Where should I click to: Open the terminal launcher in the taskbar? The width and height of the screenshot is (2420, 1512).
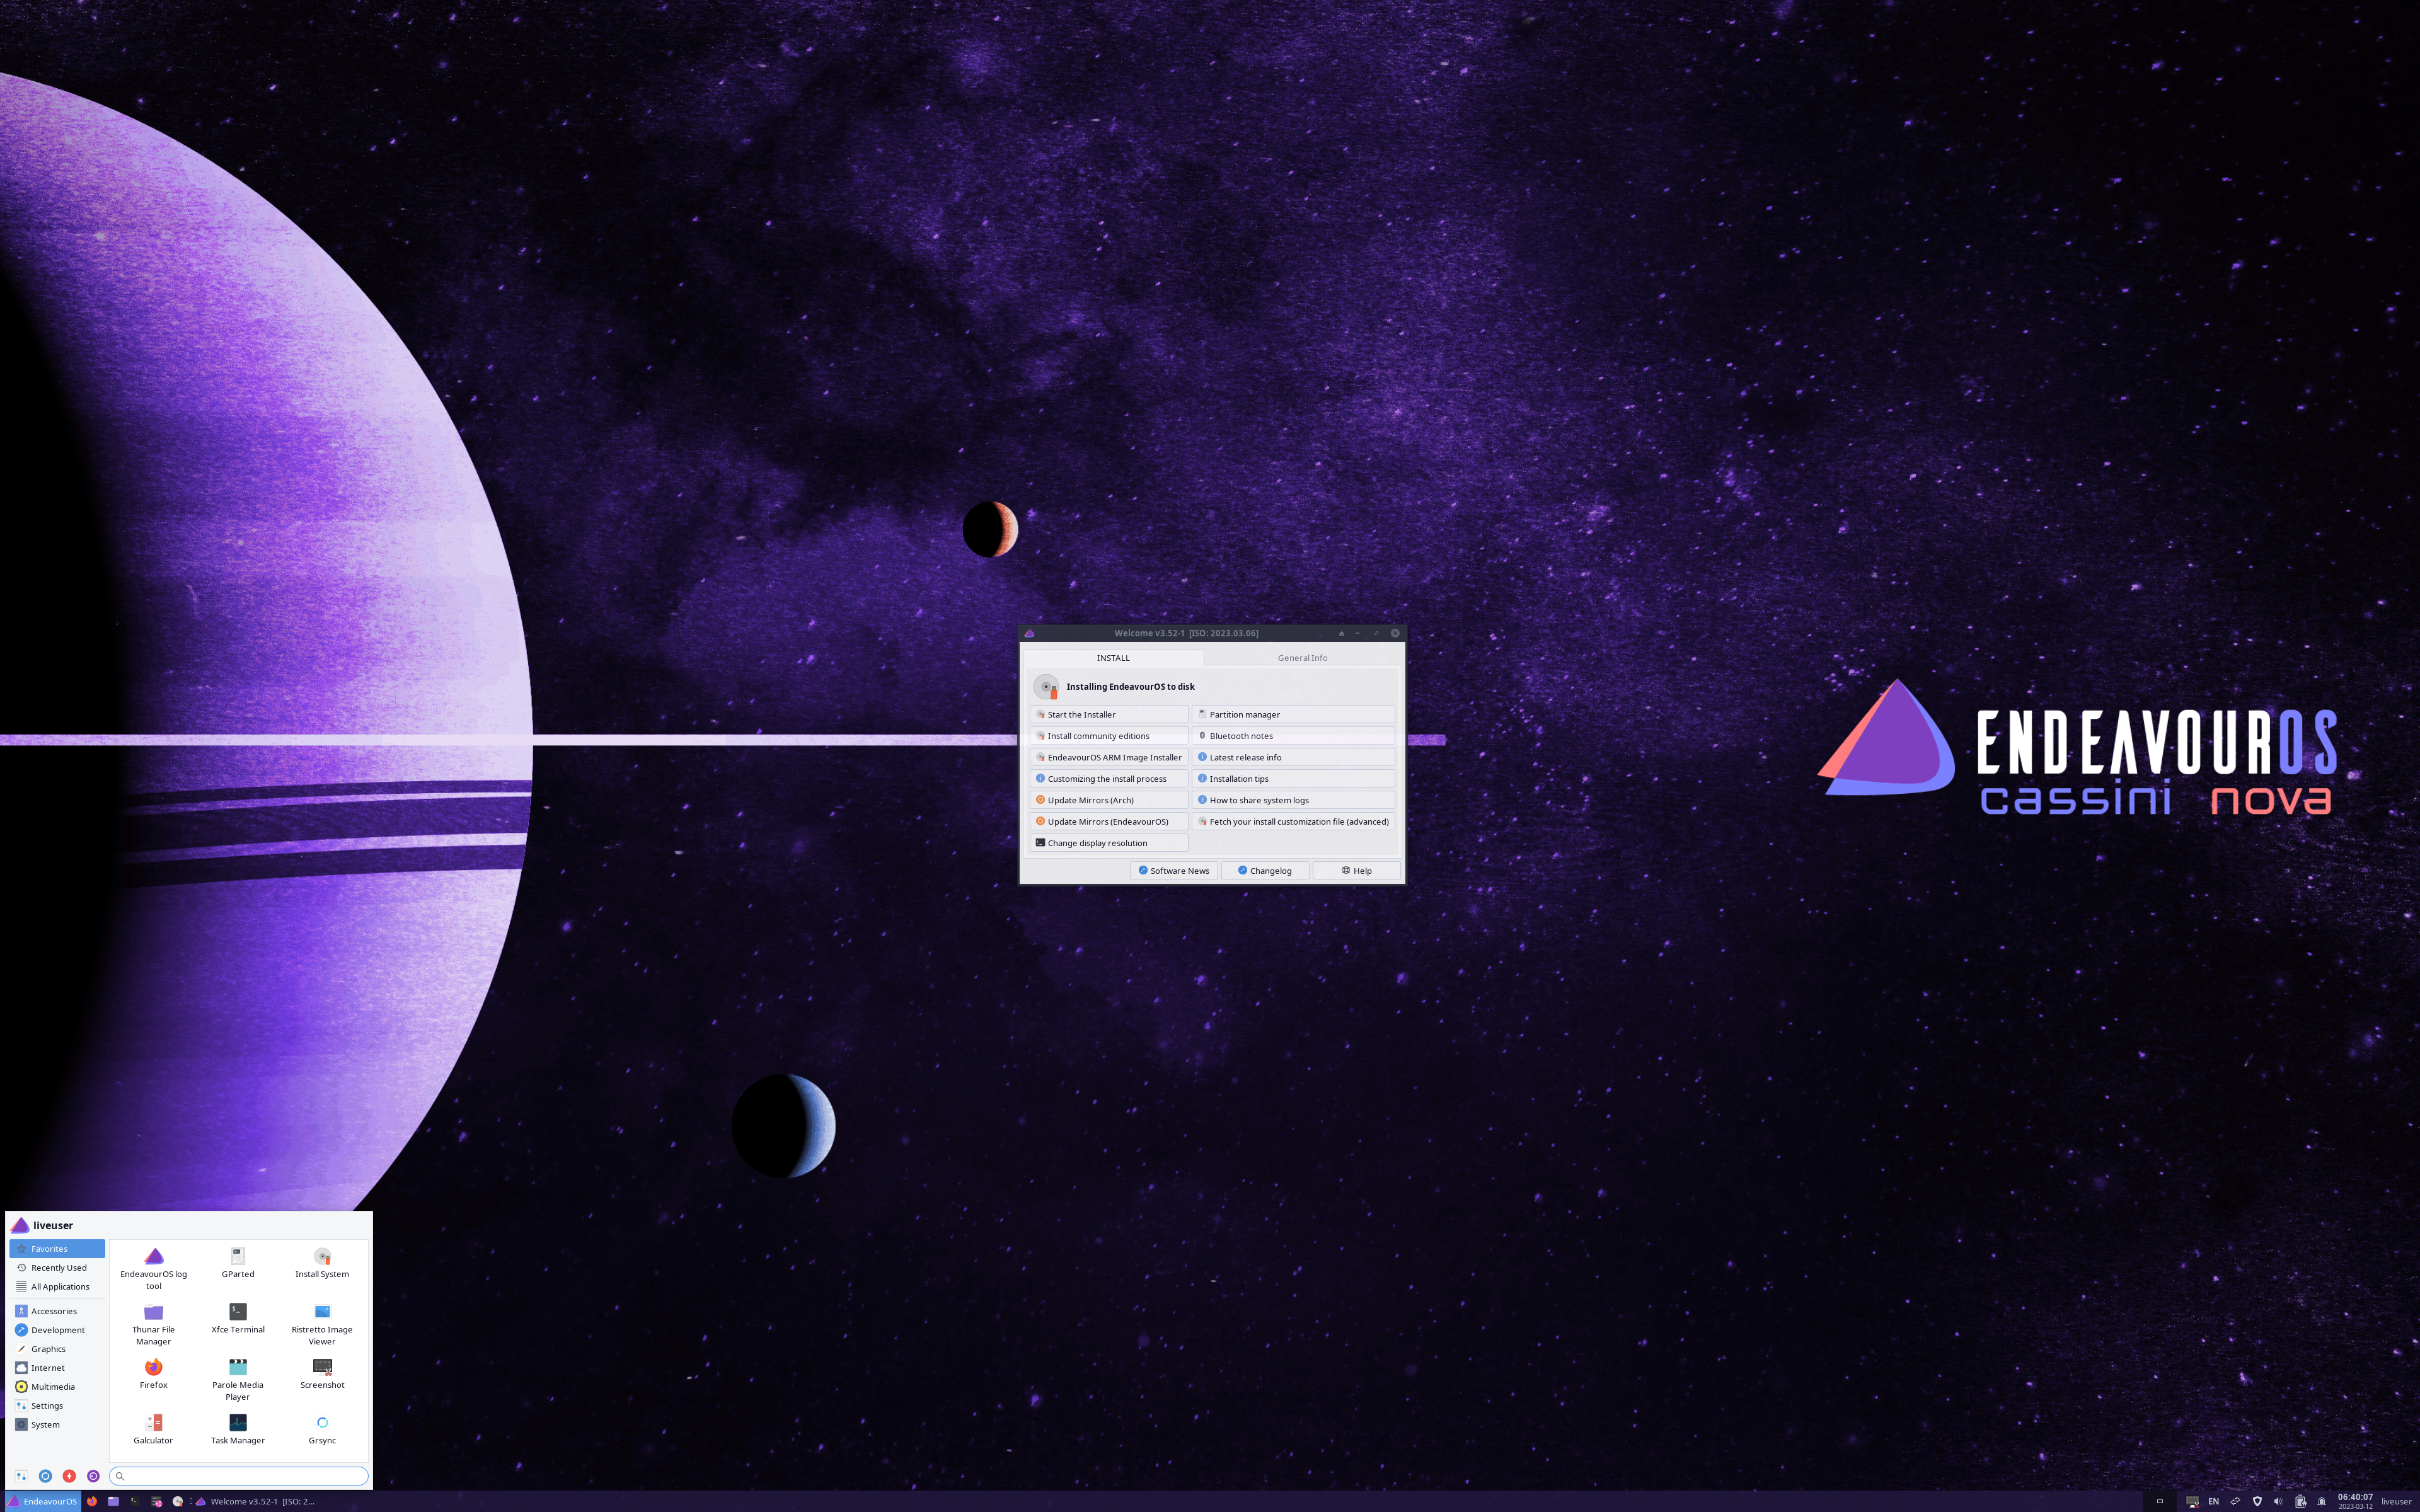pos(135,1501)
